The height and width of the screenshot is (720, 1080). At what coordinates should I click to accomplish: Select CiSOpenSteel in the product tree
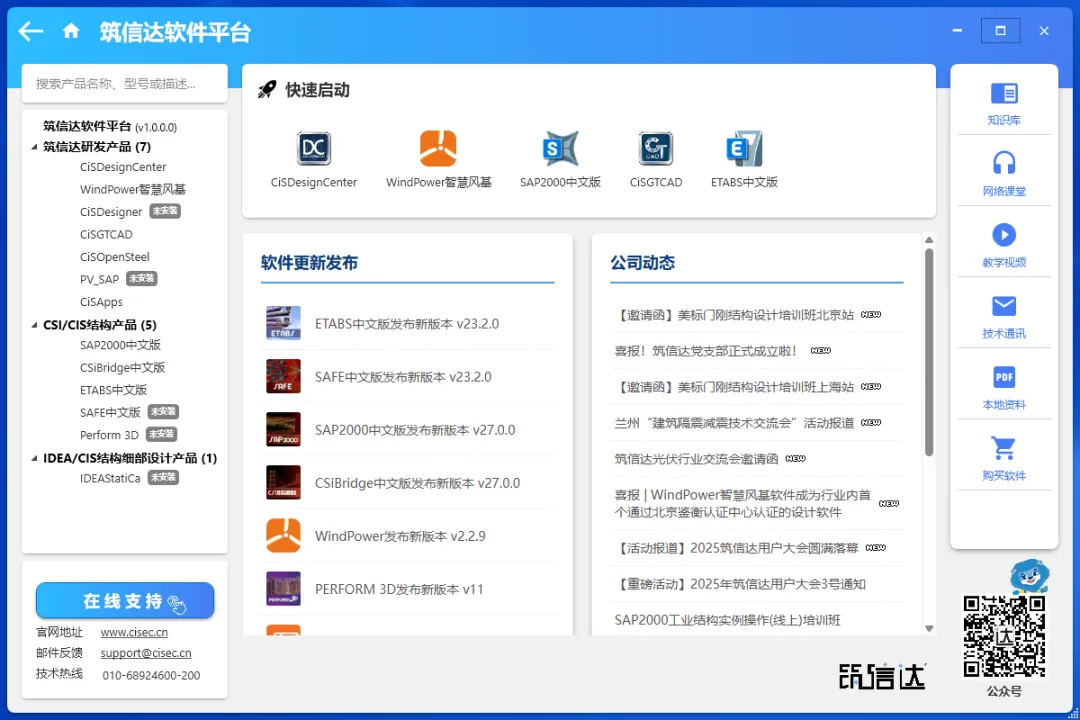coord(115,257)
